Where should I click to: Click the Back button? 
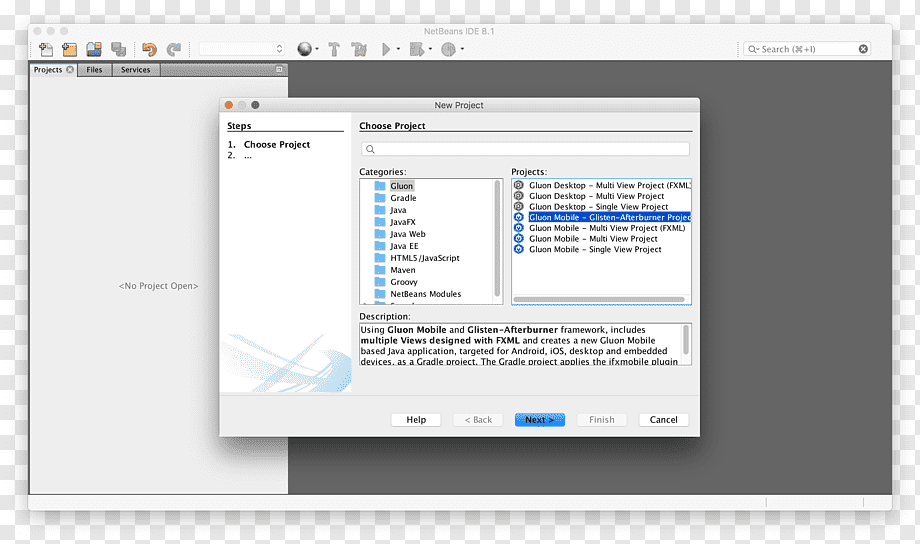click(x=478, y=420)
